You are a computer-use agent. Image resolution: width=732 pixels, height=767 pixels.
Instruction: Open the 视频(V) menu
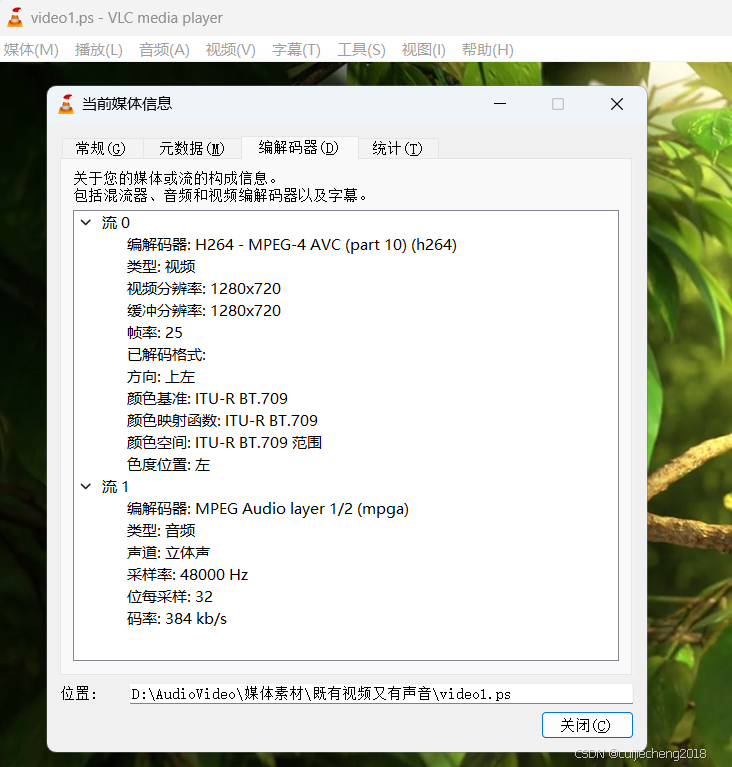click(x=230, y=50)
